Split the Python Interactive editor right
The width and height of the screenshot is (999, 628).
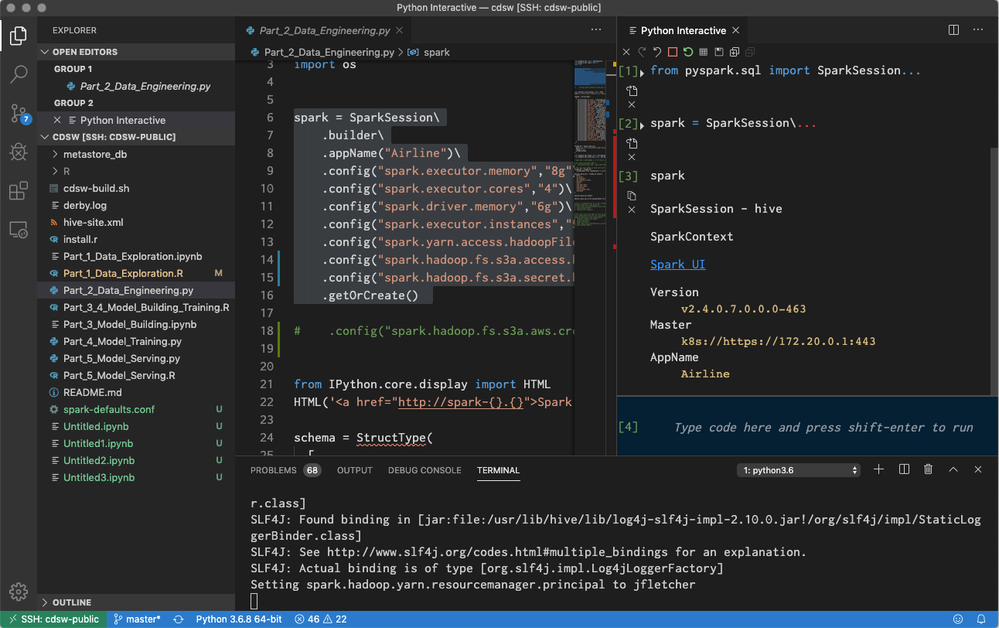coord(954,30)
